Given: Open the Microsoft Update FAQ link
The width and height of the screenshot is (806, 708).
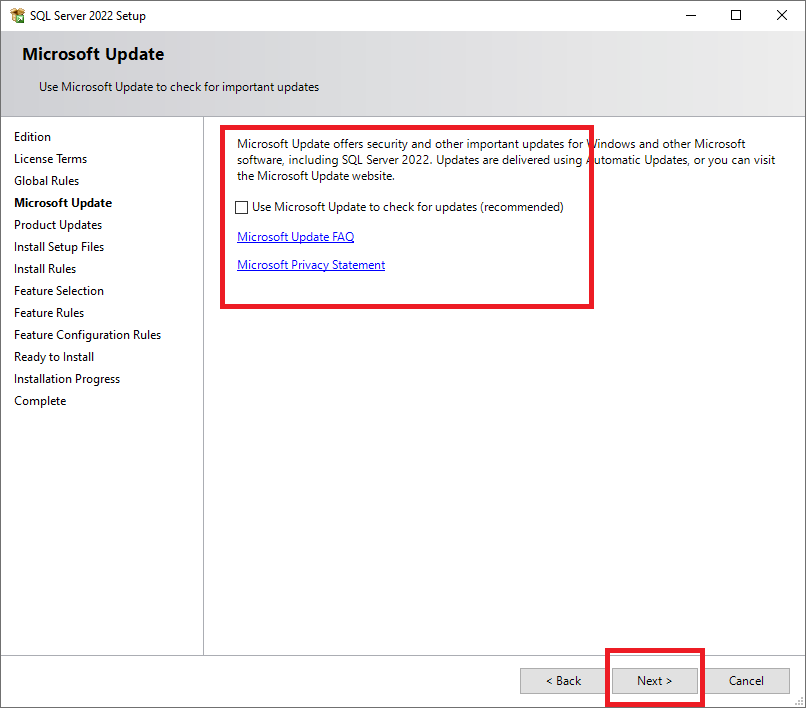Looking at the screenshot, I should pos(295,237).
